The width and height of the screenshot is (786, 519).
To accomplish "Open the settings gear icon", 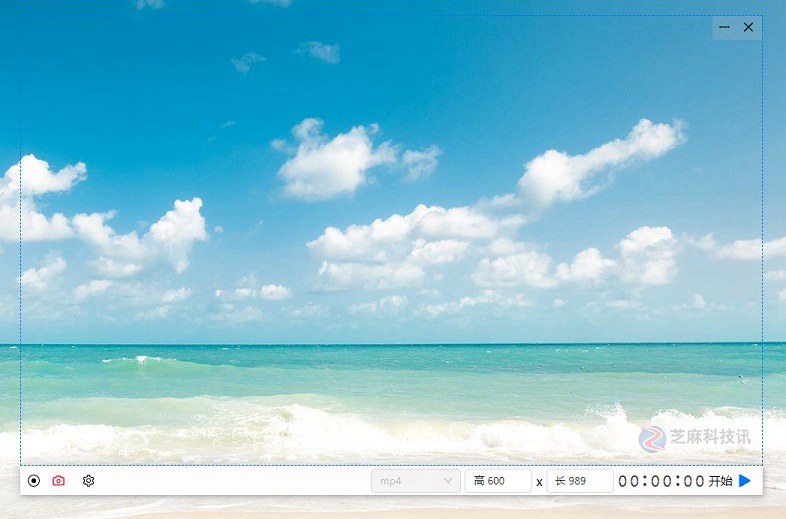I will pos(88,481).
